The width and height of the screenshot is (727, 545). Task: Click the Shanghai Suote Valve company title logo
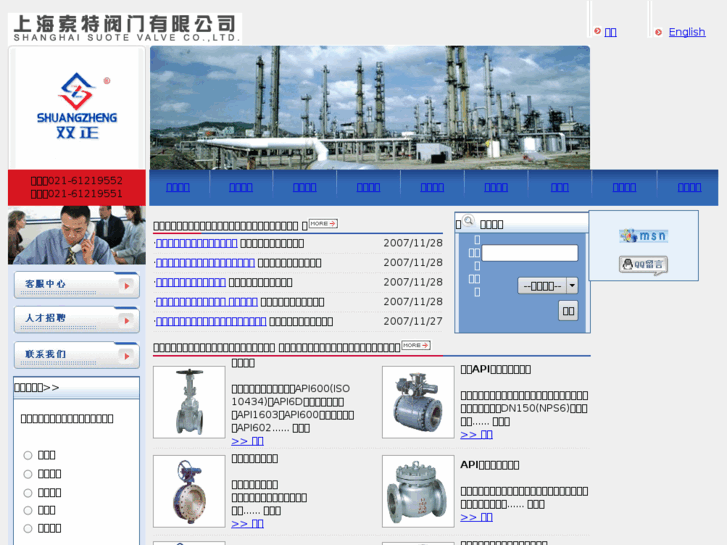[125, 28]
